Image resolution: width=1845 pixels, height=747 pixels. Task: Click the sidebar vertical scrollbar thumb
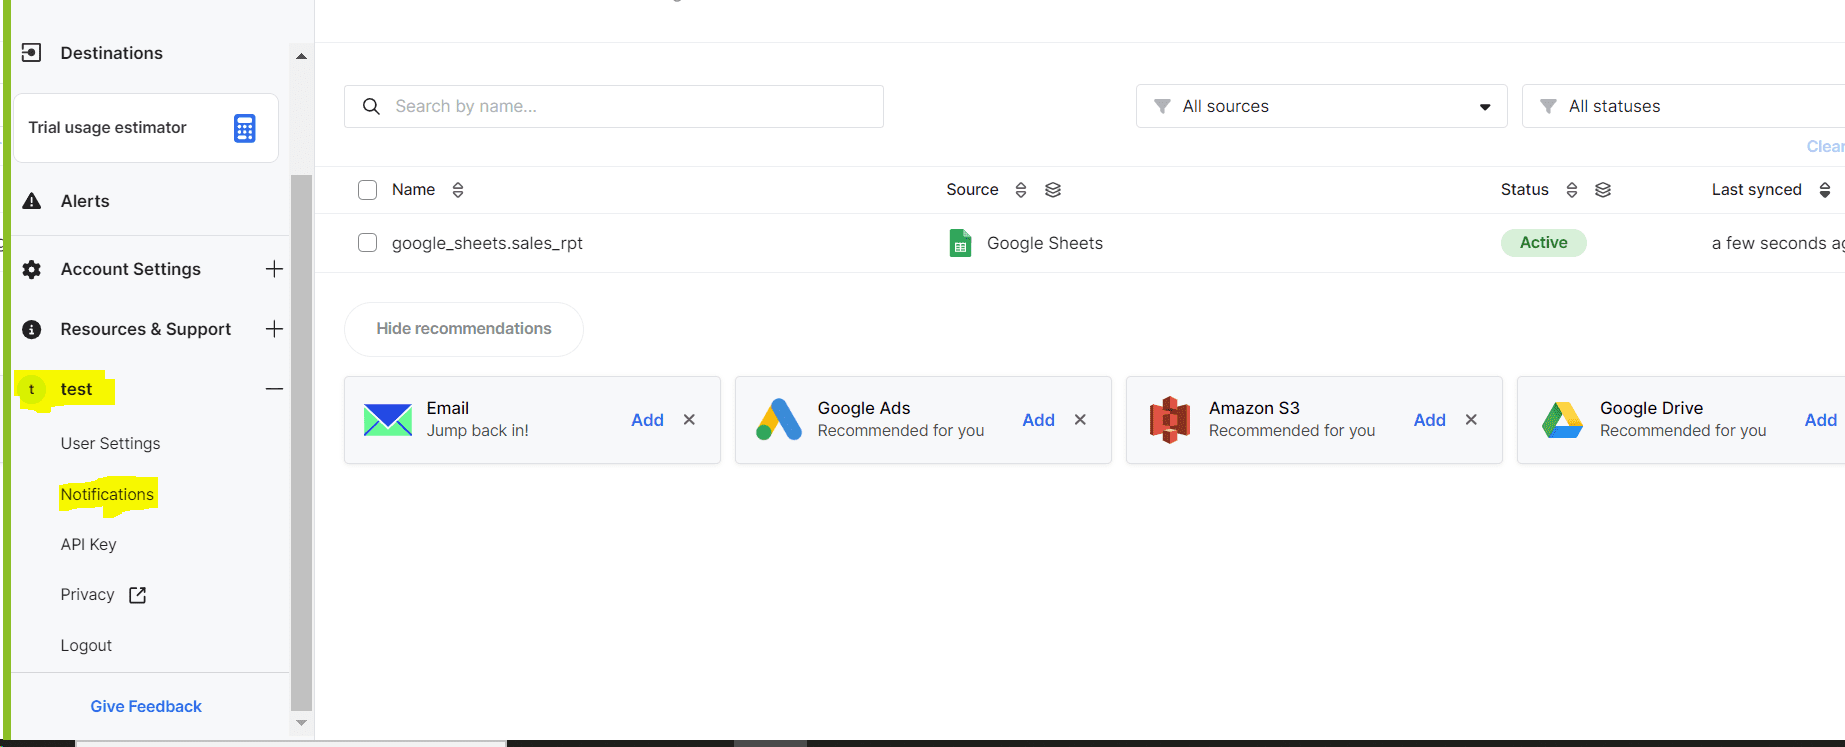301,441
